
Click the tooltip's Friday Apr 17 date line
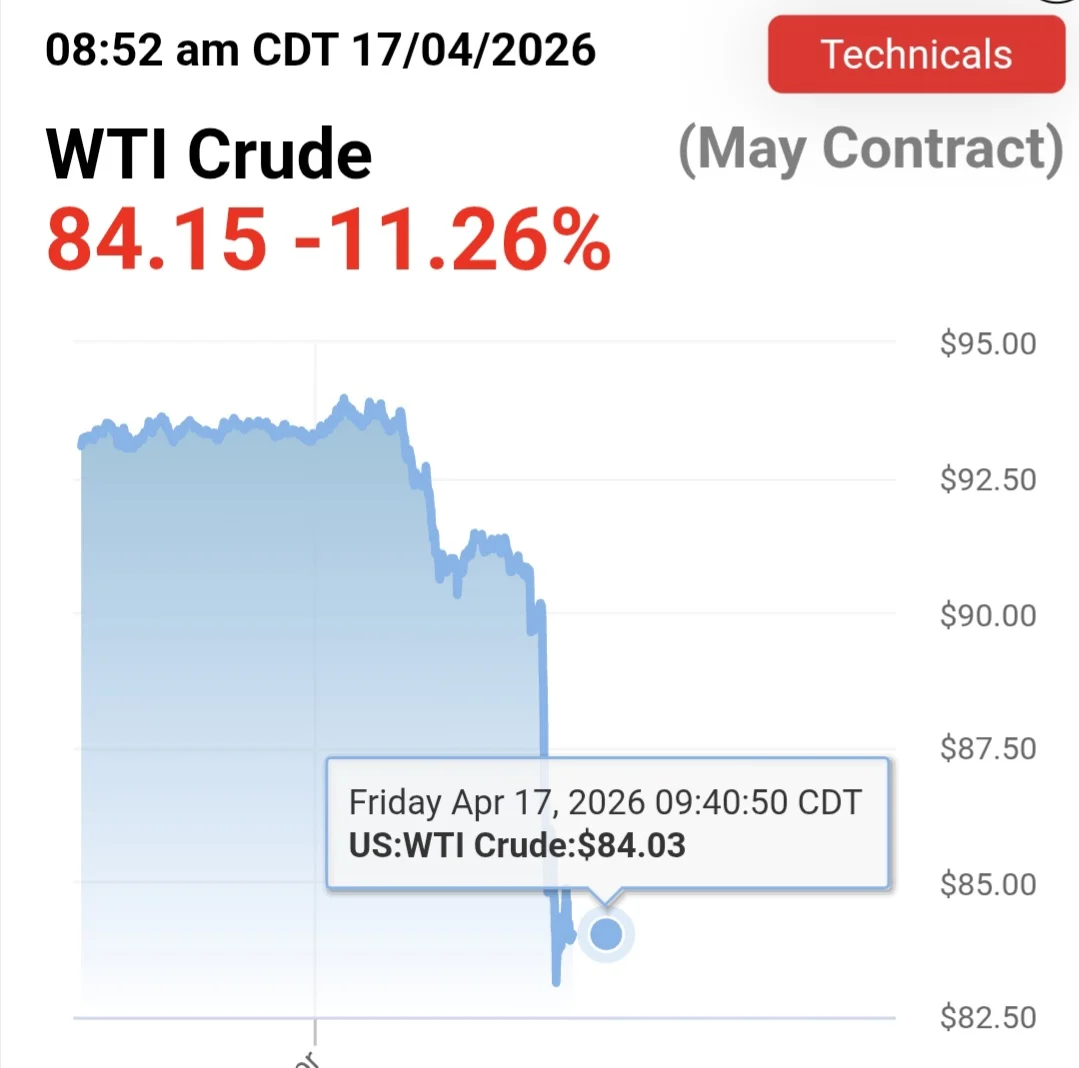[605, 802]
